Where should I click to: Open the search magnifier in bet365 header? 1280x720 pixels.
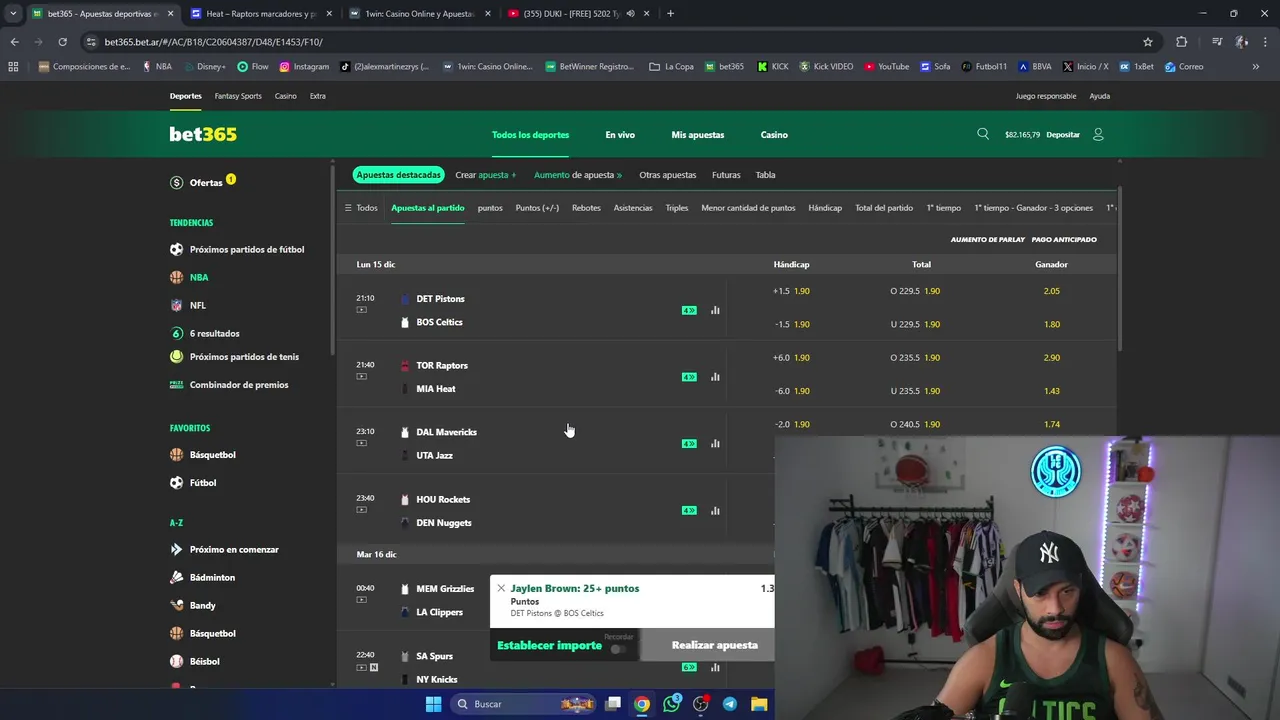coord(983,134)
